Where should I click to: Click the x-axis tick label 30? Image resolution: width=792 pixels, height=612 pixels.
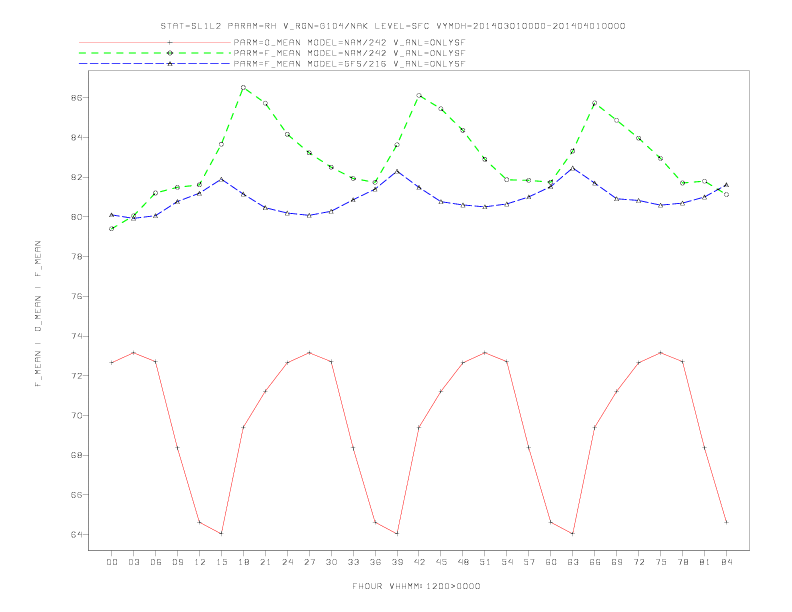point(331,562)
